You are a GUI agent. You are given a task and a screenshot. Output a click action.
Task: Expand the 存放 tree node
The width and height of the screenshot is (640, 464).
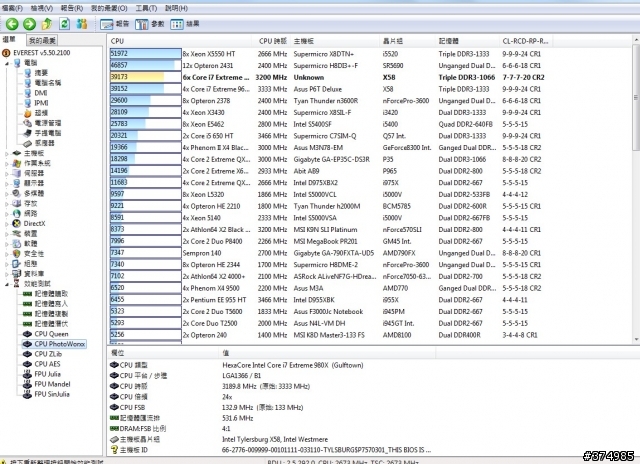point(7,204)
